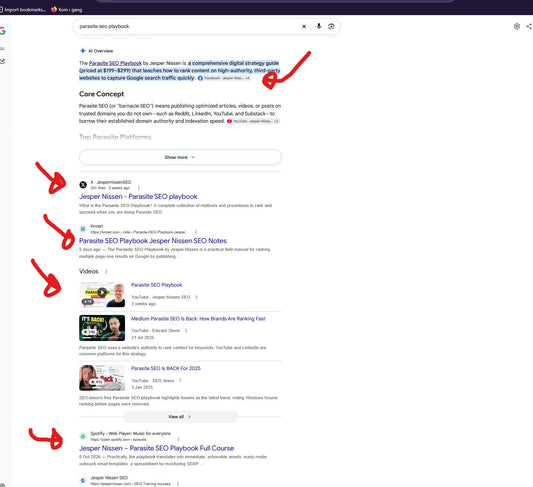533x487 pixels.
Task: Open the 'Parasite SEO Playbook' video title
Action: point(157,285)
